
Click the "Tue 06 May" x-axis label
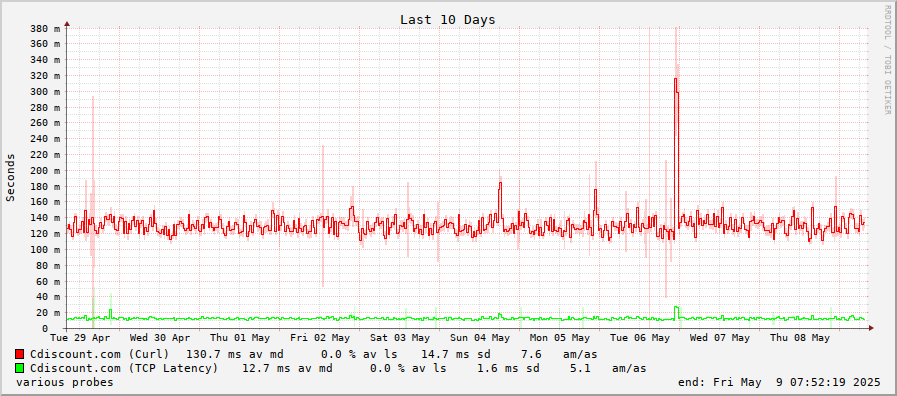click(640, 338)
